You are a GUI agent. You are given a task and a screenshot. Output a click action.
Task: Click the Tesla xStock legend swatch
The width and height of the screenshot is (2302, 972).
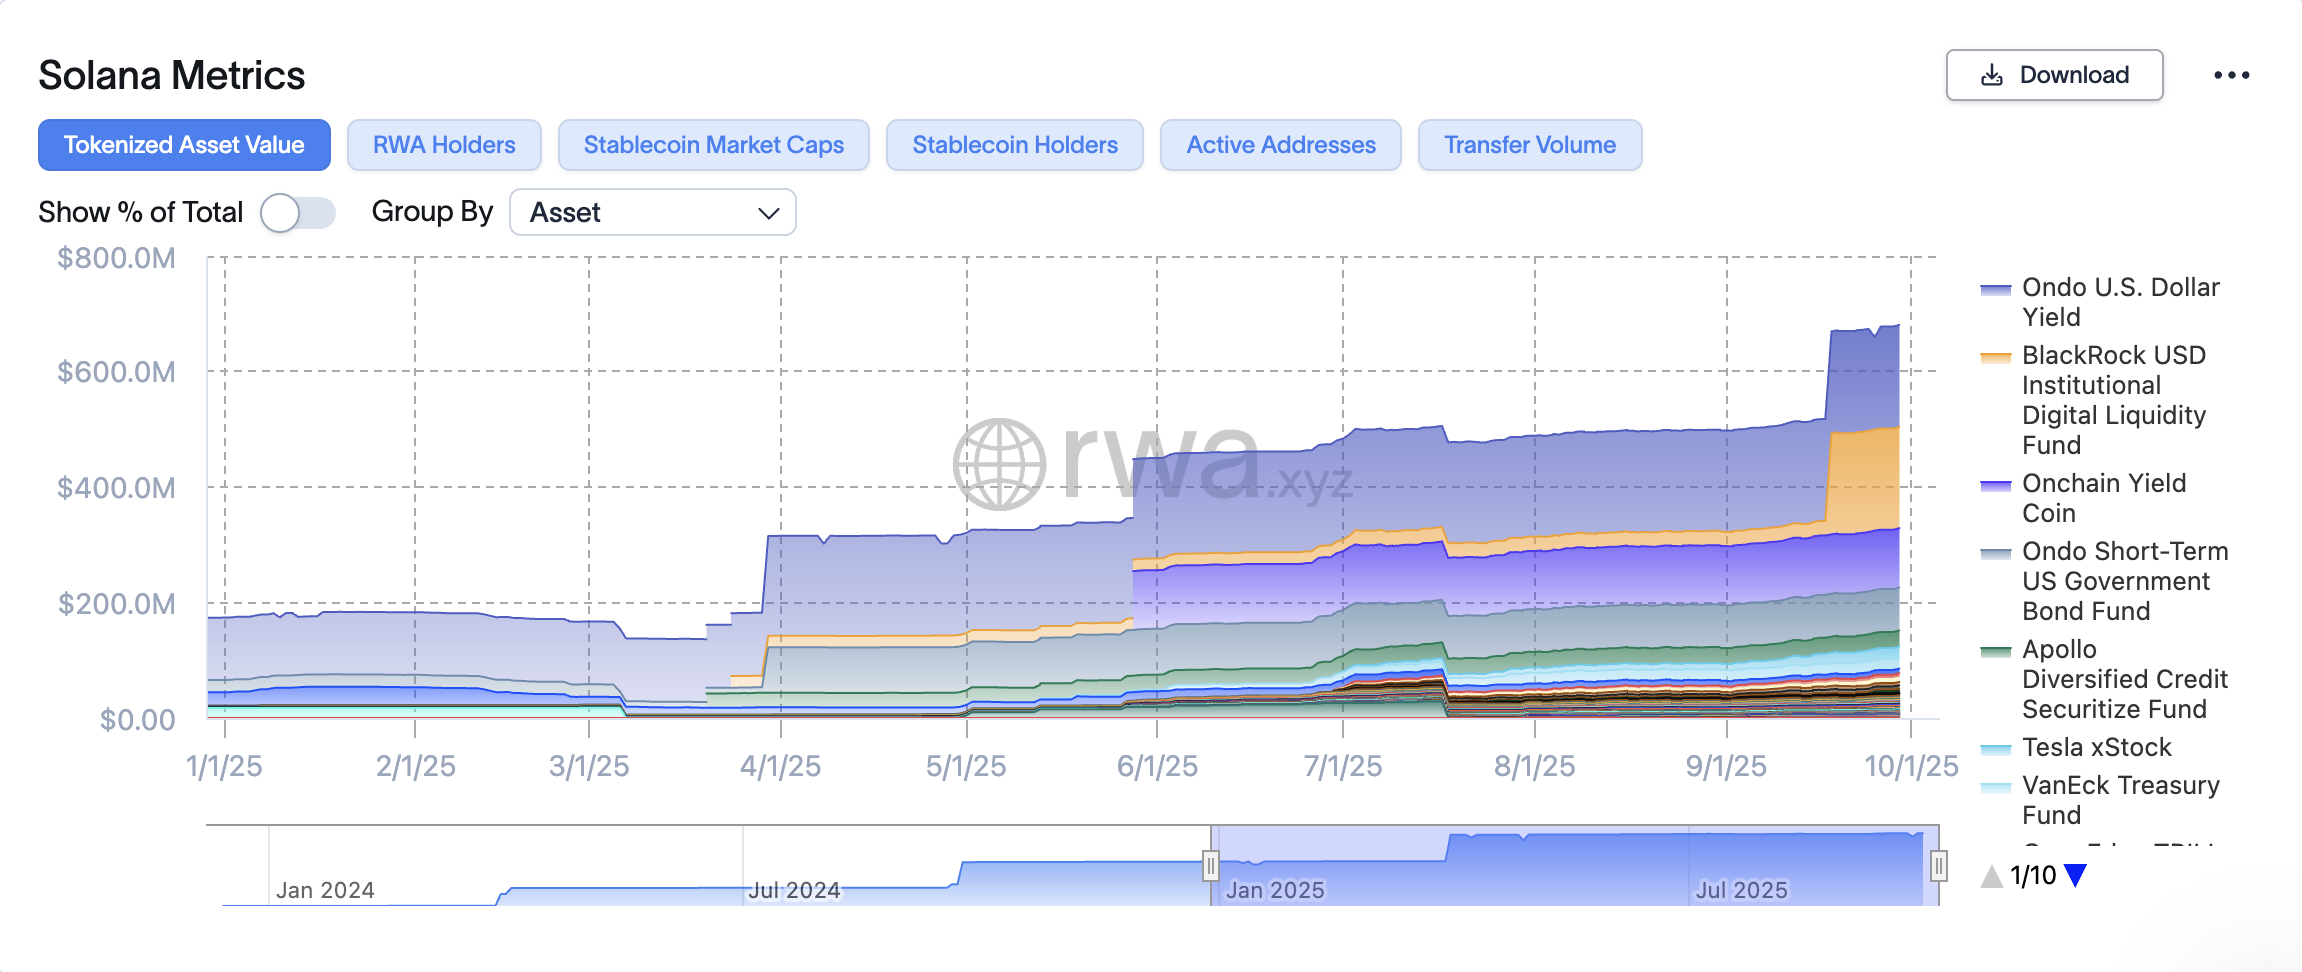coord(1996,749)
